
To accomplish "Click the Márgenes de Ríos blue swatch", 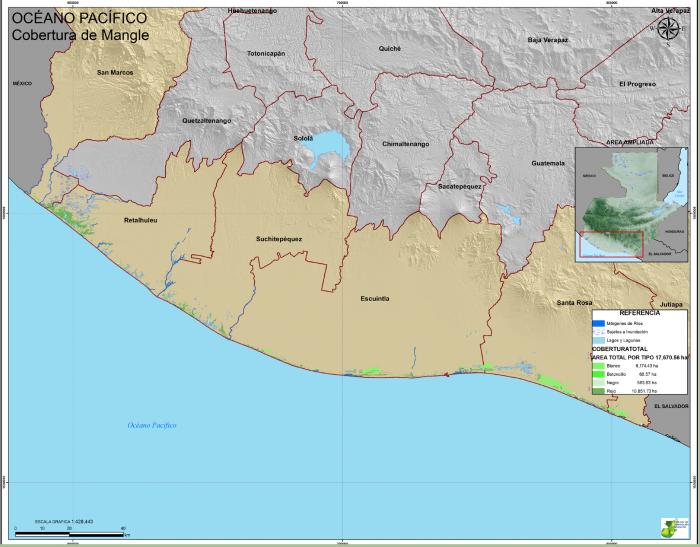I will 599,322.
